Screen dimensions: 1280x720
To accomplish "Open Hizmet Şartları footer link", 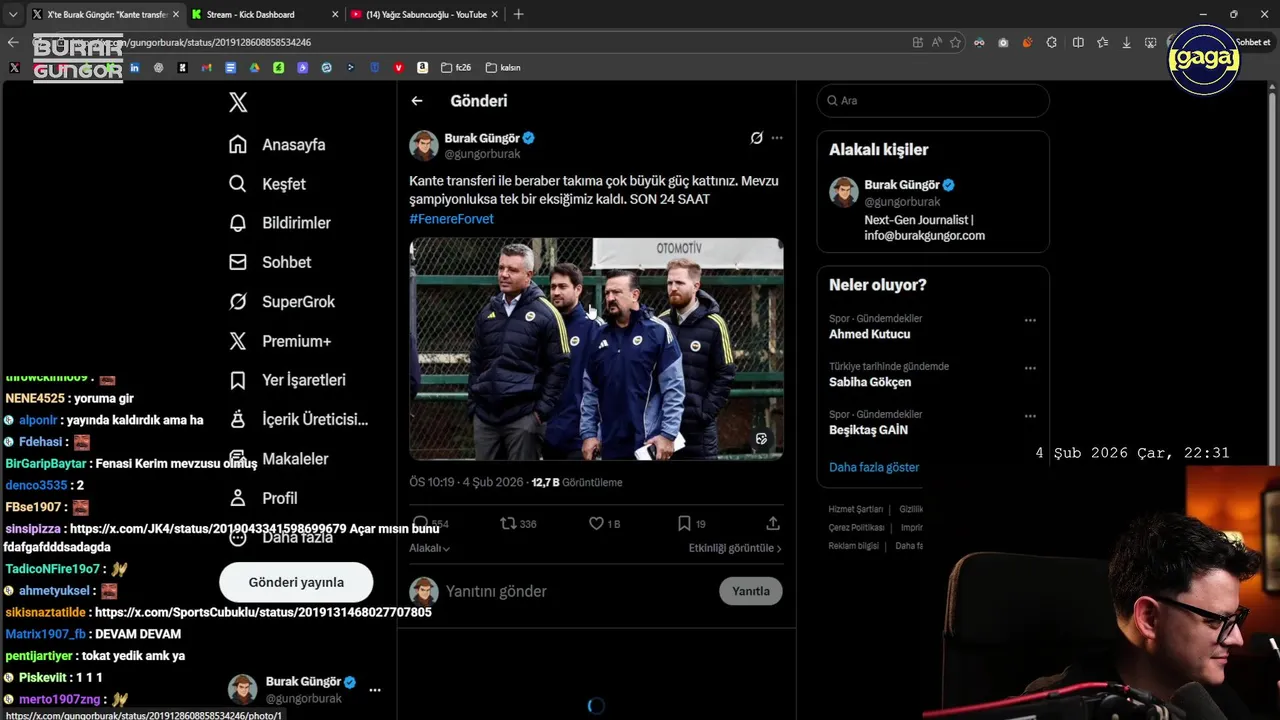I will 856,509.
